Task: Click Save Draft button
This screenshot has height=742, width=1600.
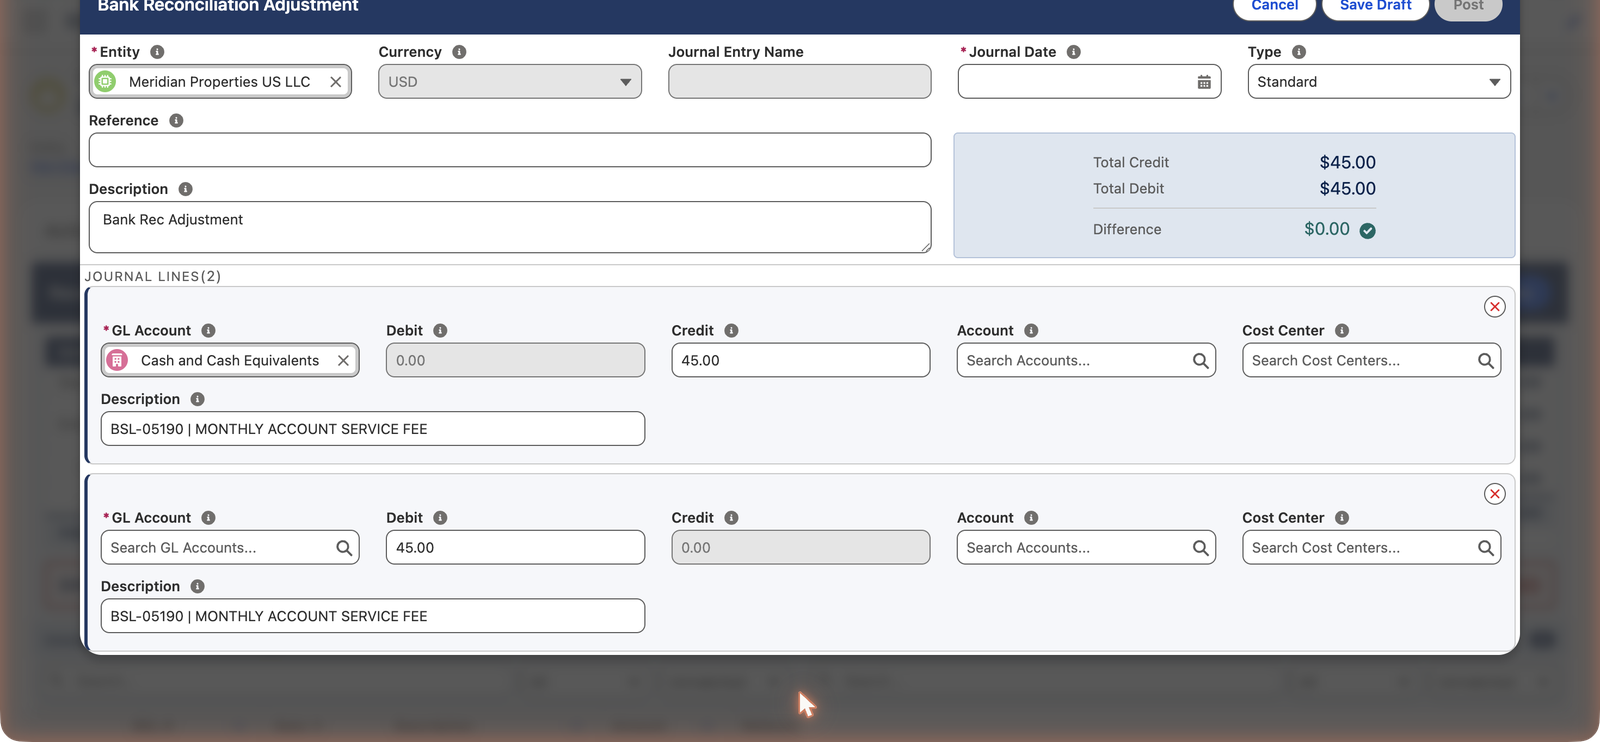Action: 1375,6
